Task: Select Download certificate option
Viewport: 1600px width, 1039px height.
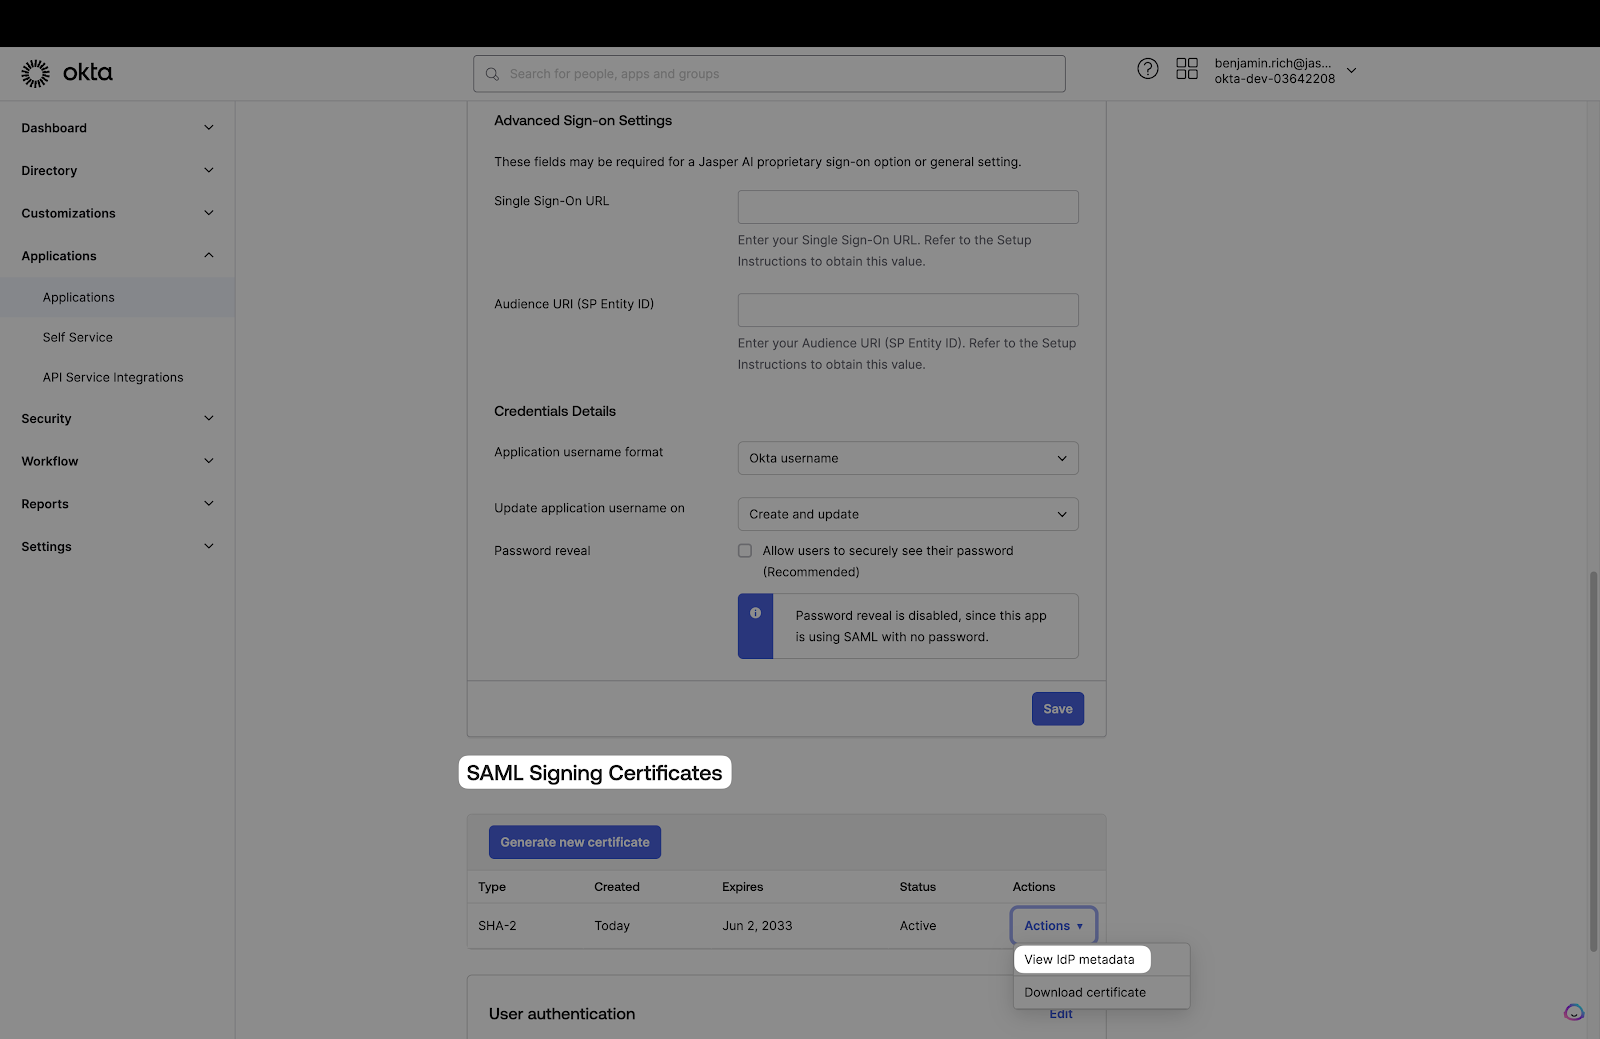Action: tap(1085, 993)
